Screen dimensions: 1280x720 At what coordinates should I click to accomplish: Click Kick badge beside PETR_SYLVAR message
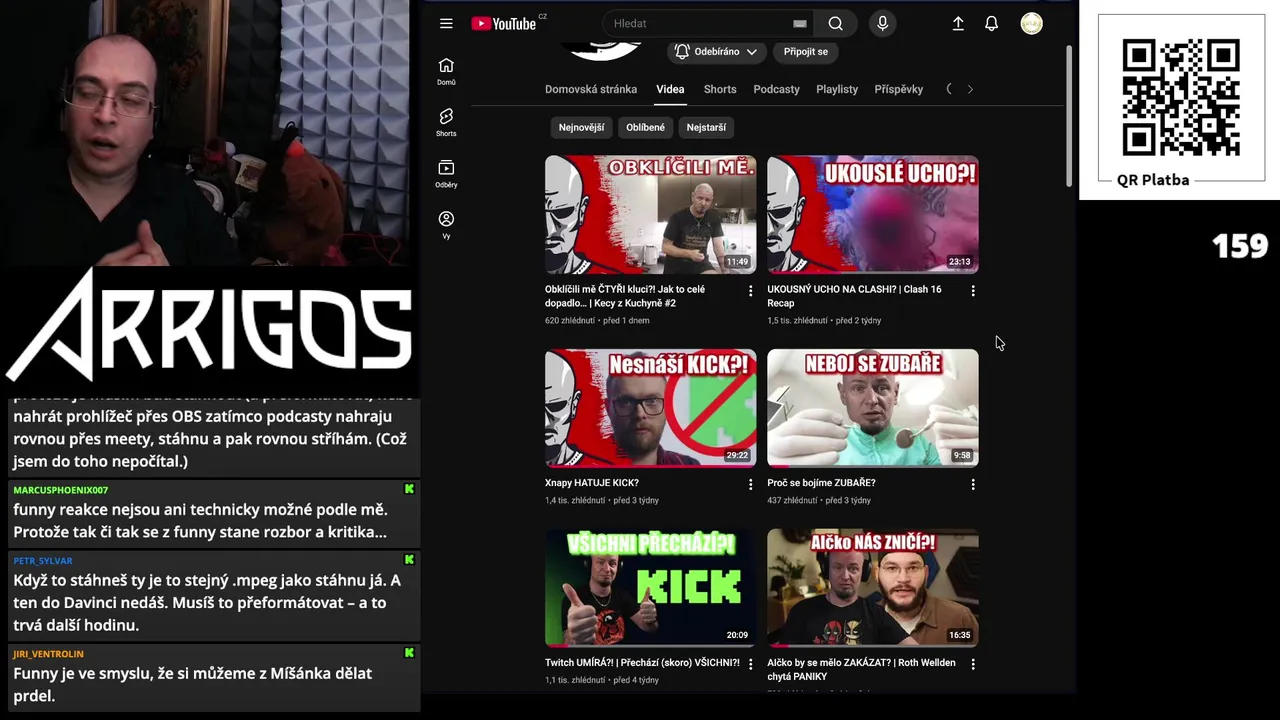coord(409,560)
